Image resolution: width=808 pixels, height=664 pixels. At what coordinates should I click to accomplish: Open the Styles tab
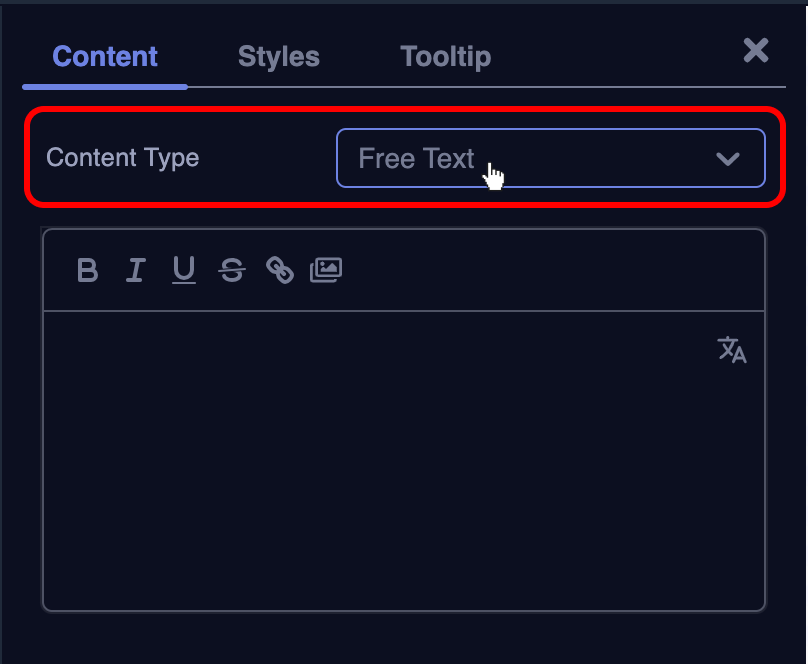[279, 56]
